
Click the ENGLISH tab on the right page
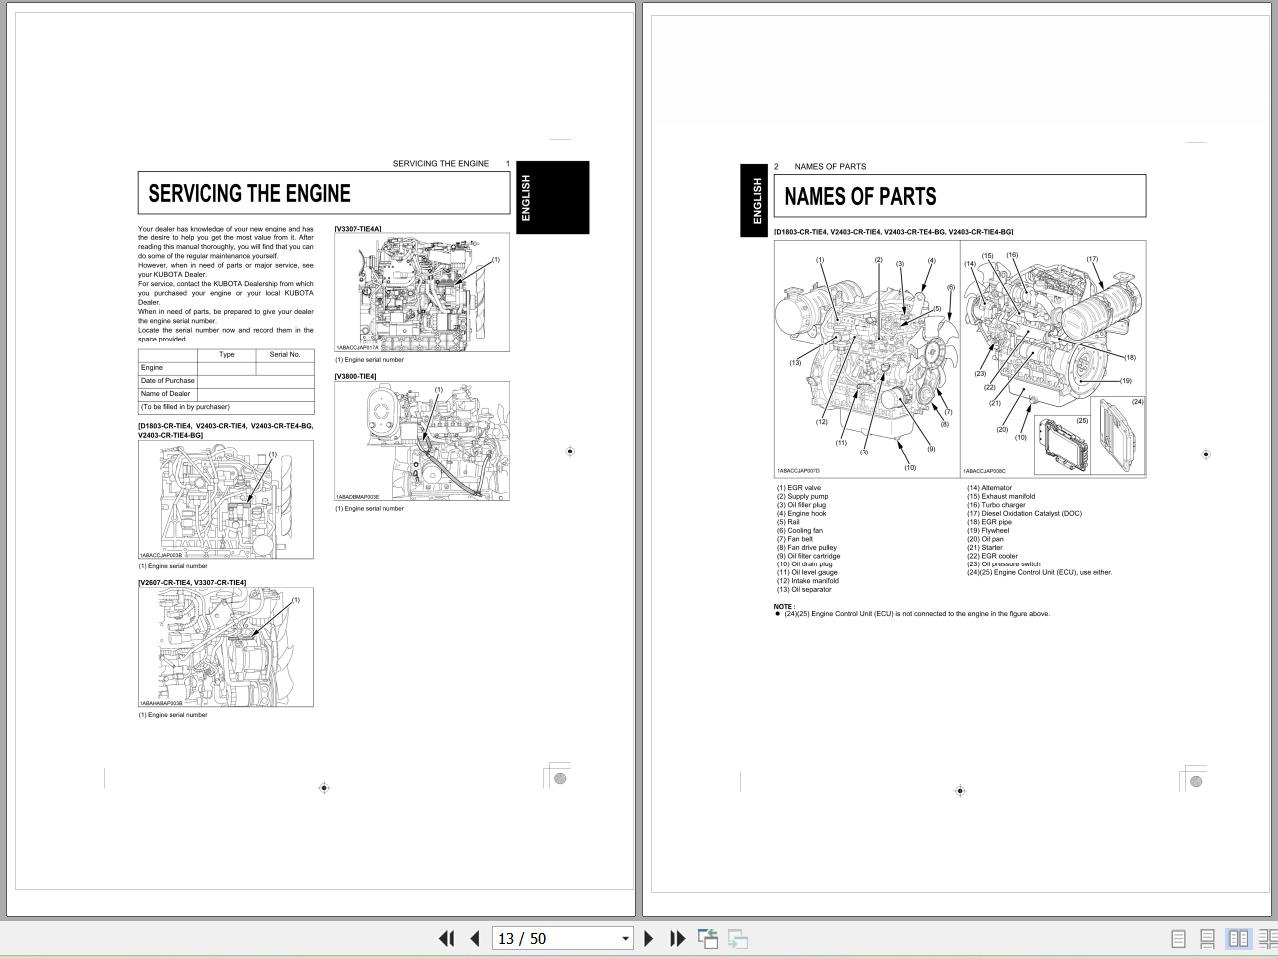point(755,197)
